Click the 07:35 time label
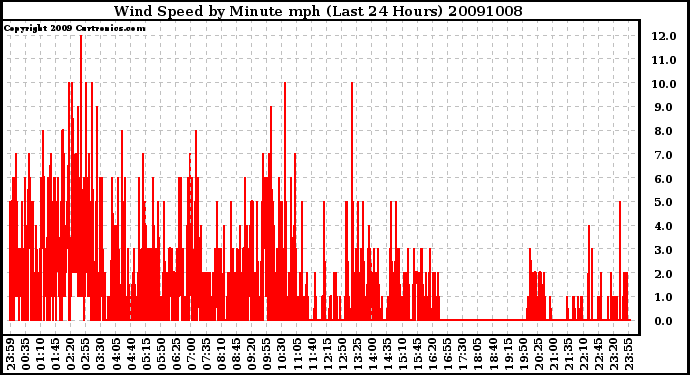Screen dimensions: 690x375 (x=206, y=355)
